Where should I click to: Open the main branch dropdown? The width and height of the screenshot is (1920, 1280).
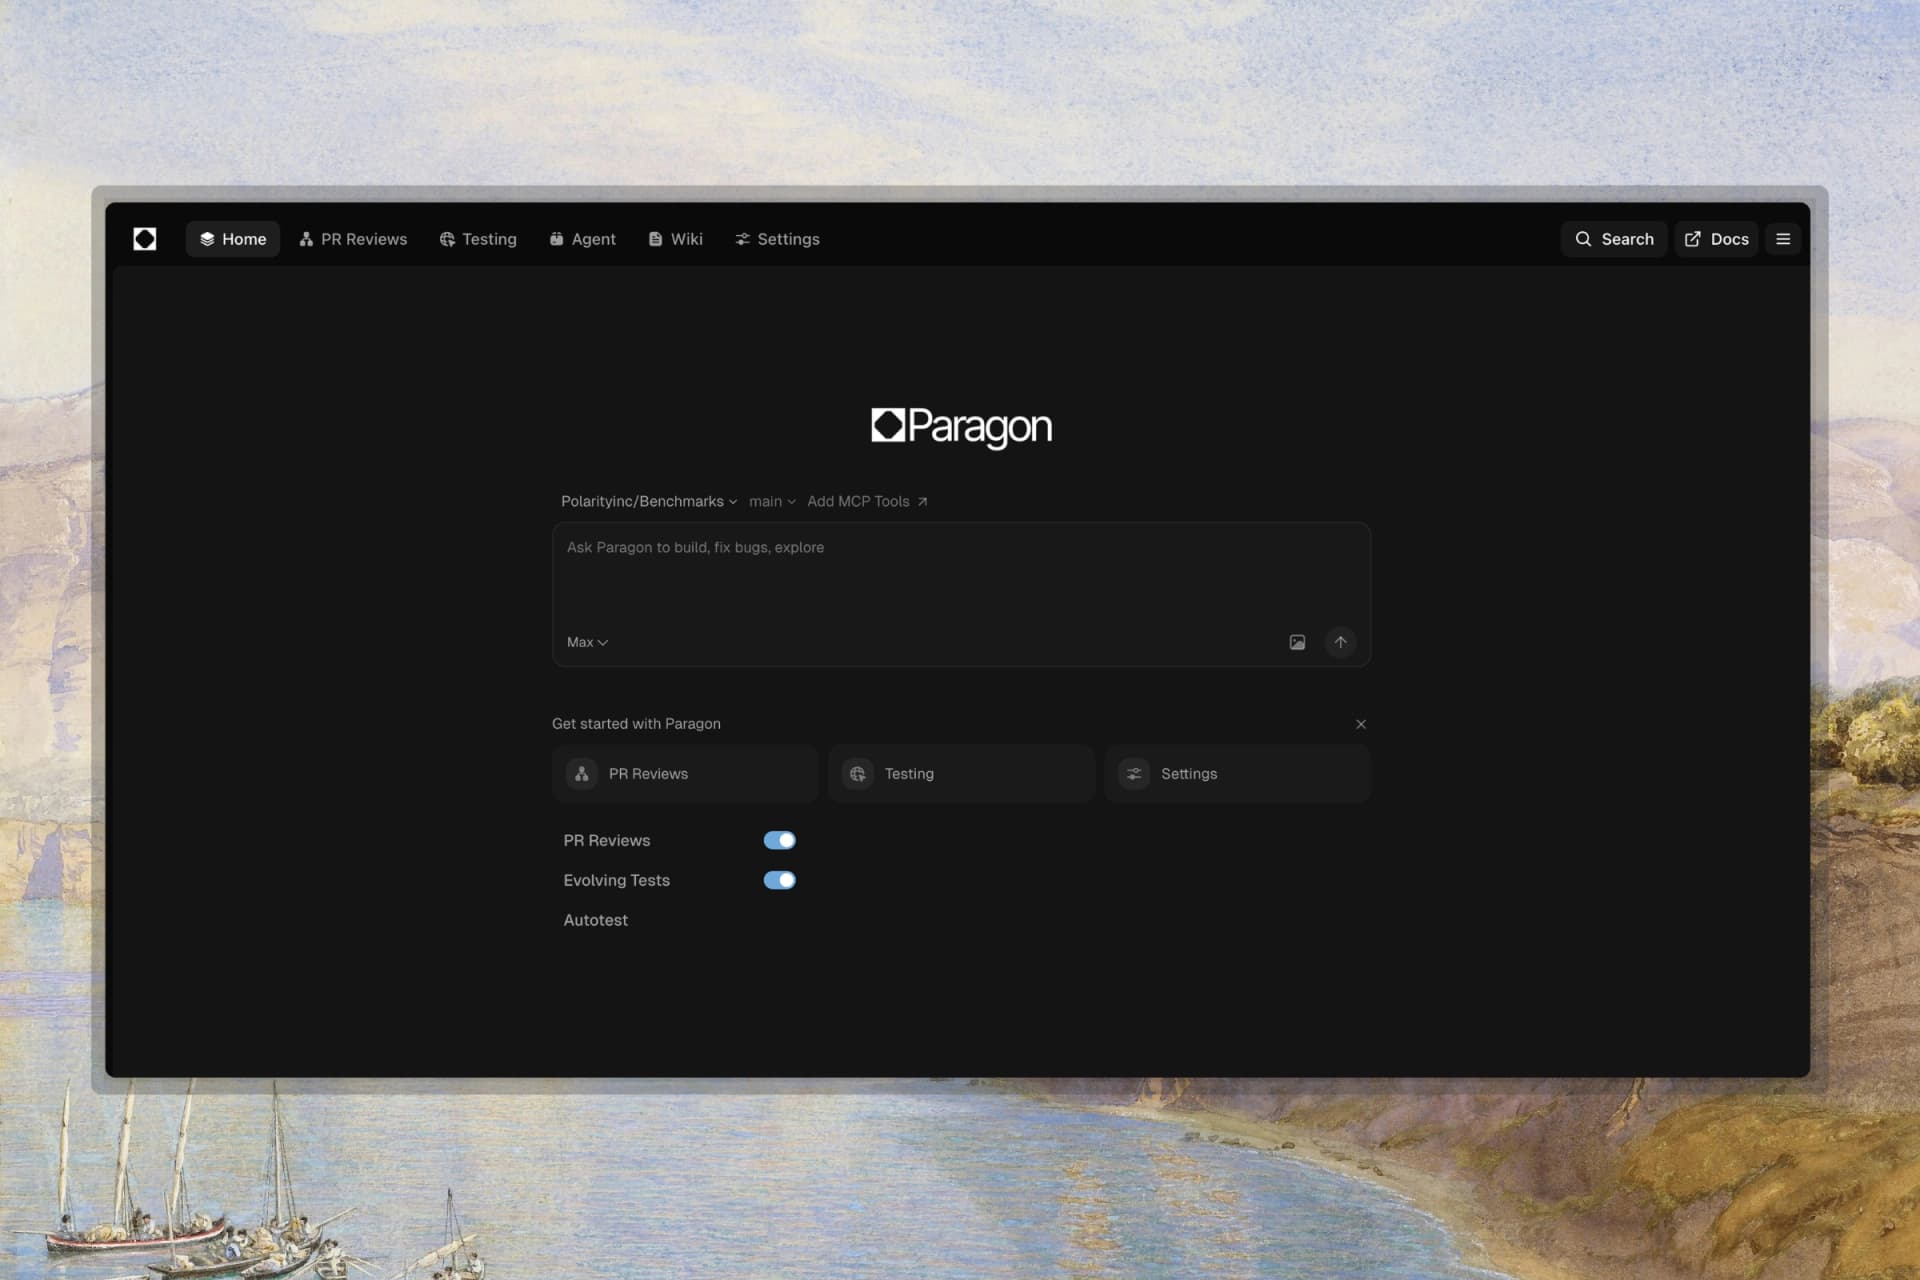[772, 501]
